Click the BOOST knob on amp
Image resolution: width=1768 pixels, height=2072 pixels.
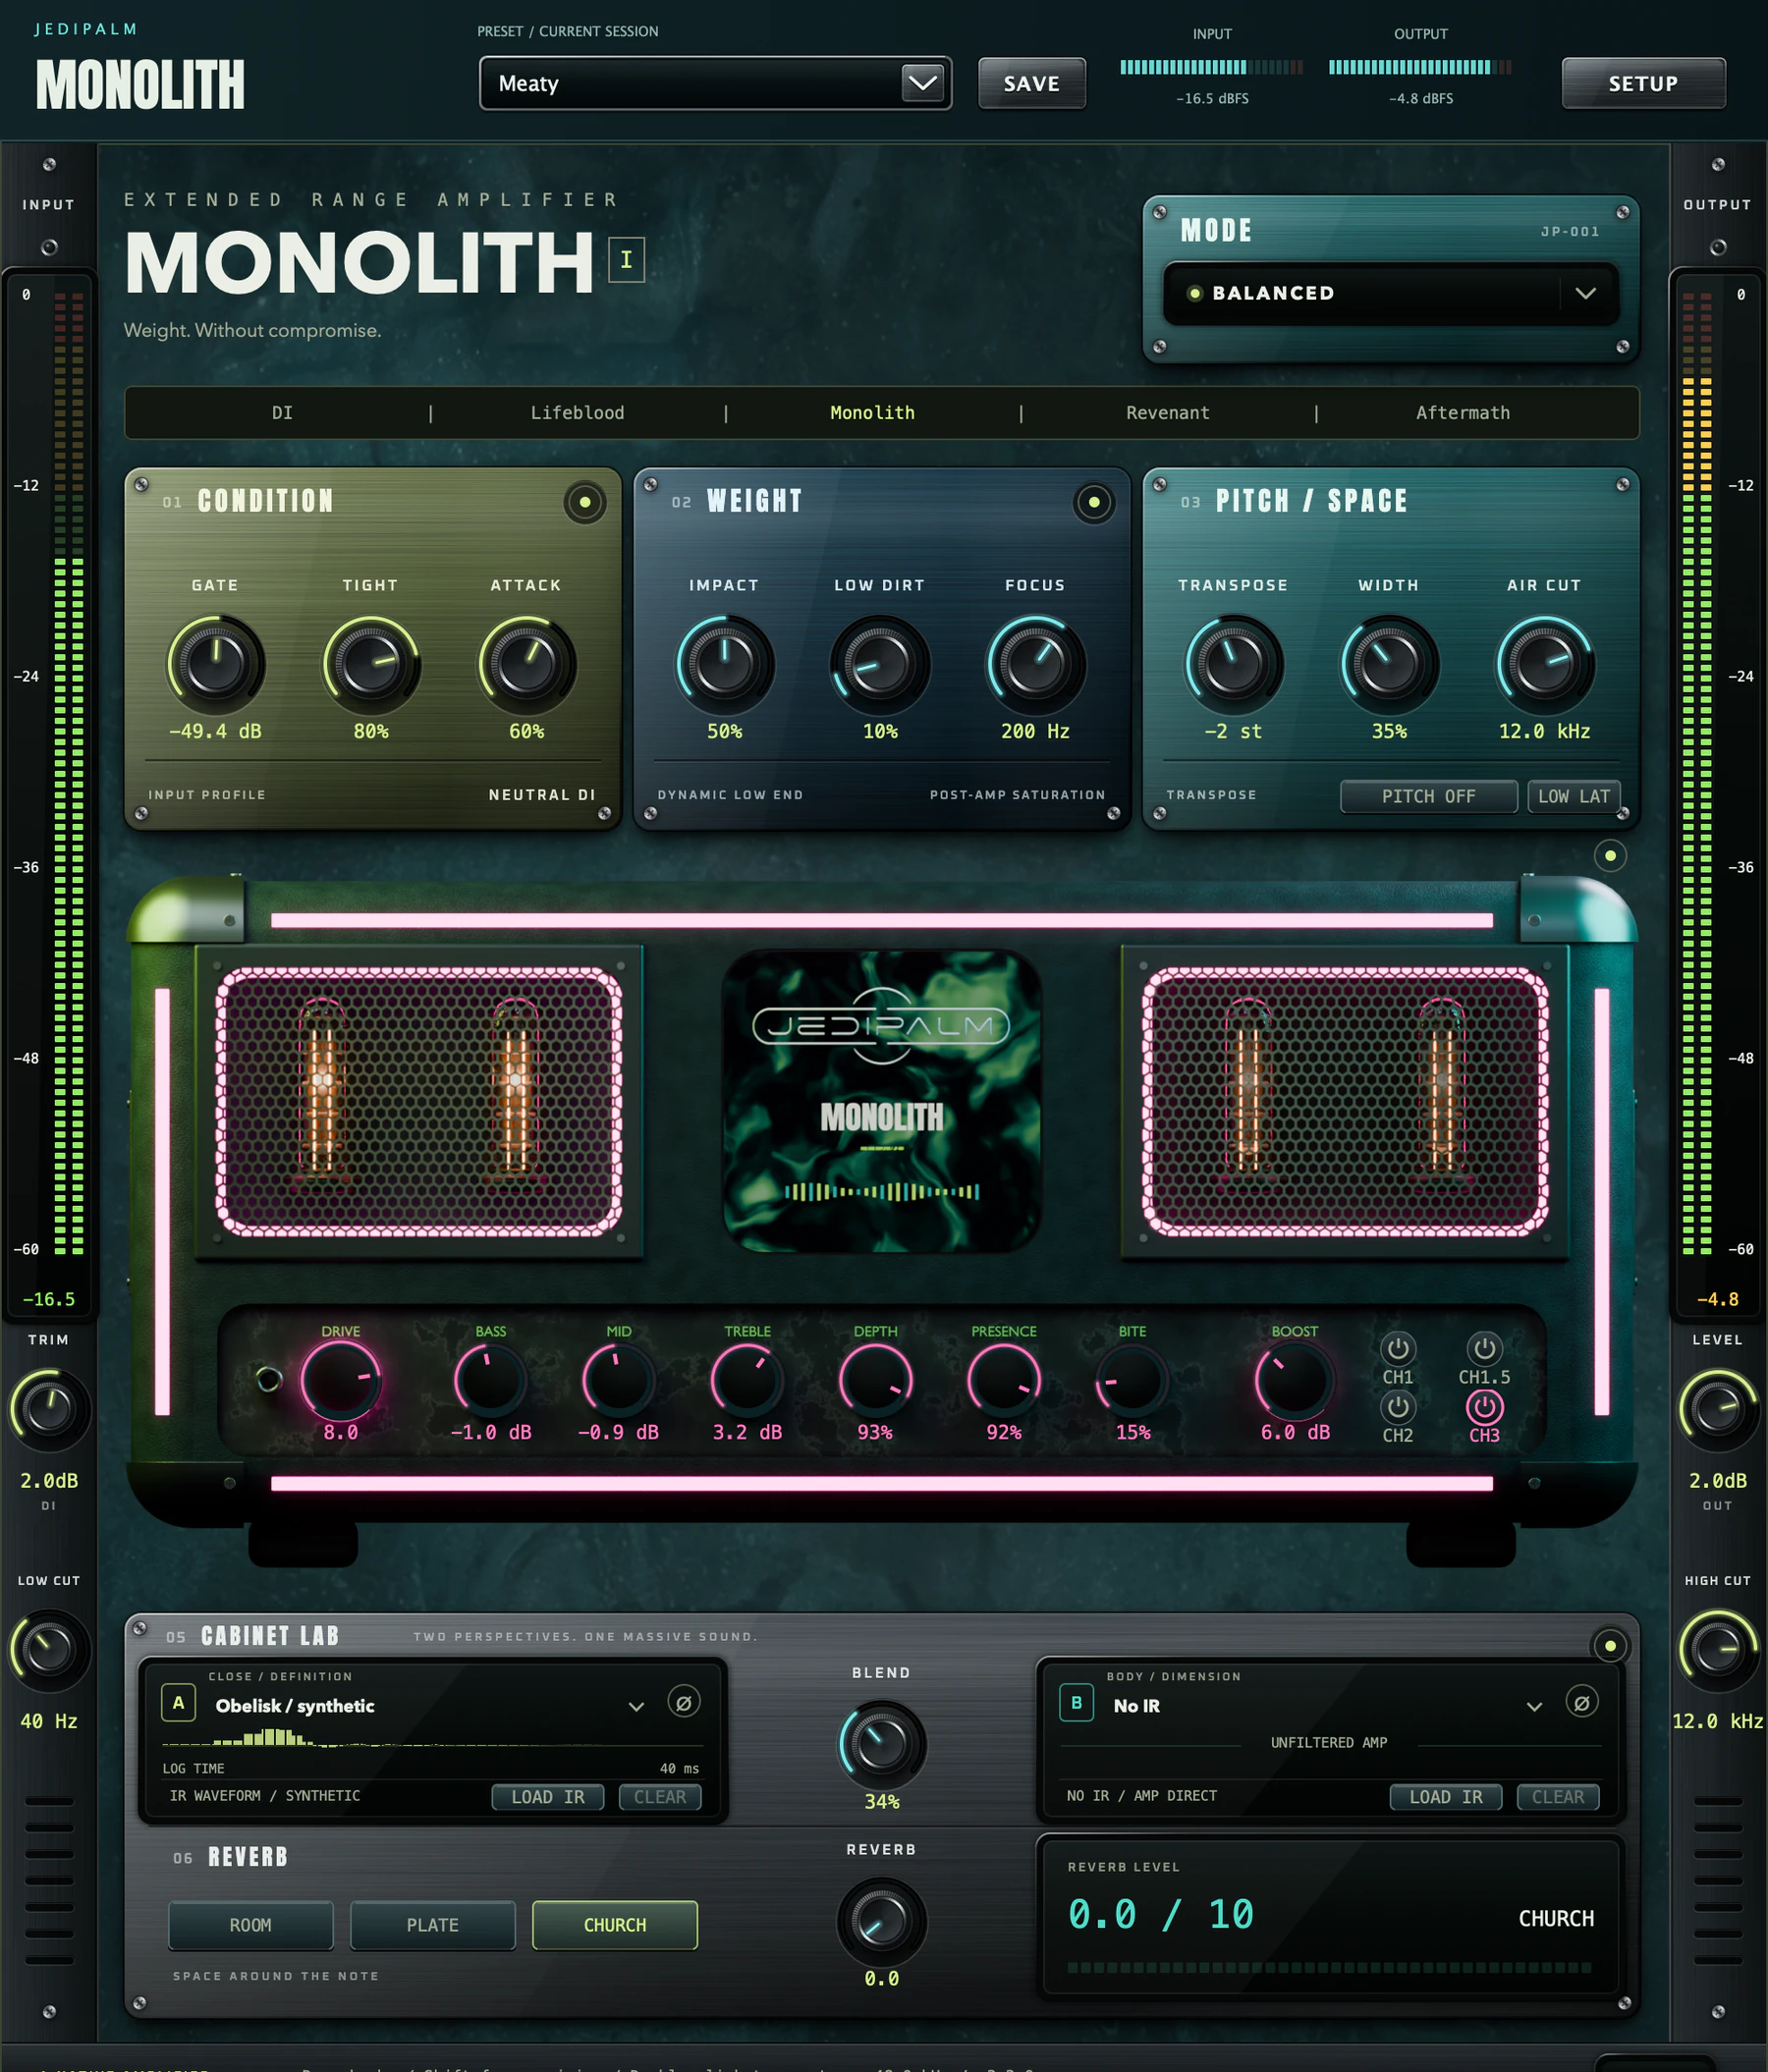pos(1294,1380)
